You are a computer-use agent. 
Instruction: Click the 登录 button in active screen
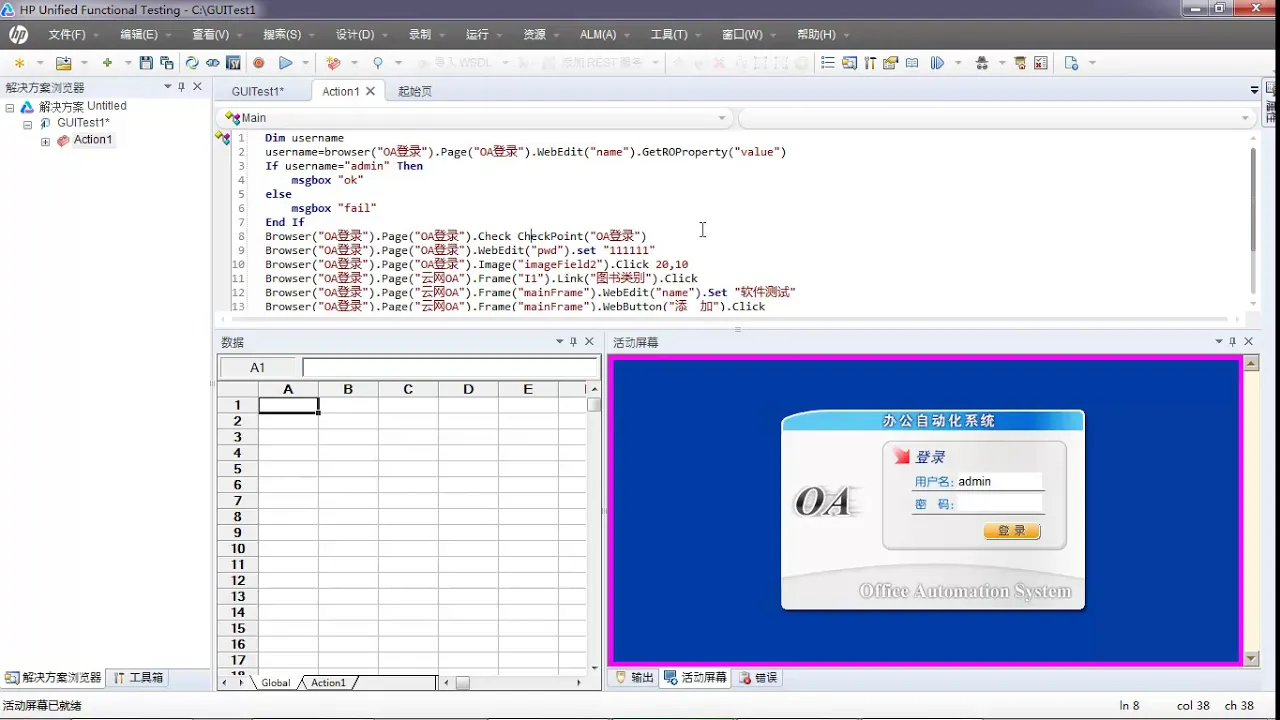tap(1011, 531)
